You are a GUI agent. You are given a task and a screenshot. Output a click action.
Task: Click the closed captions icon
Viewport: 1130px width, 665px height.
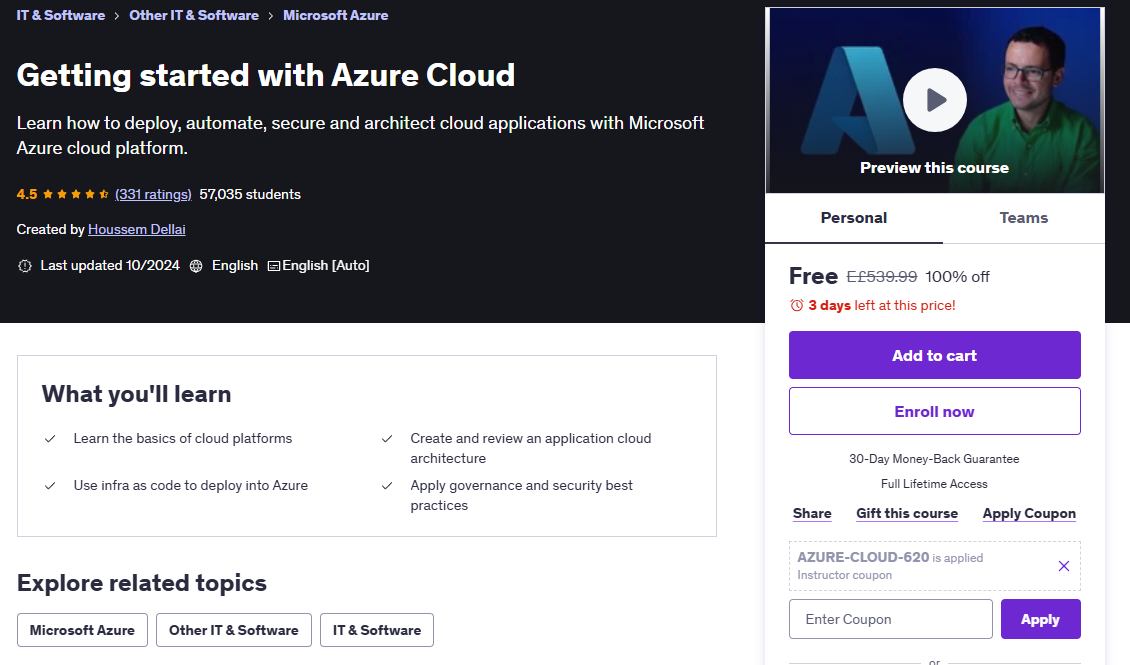(x=274, y=266)
